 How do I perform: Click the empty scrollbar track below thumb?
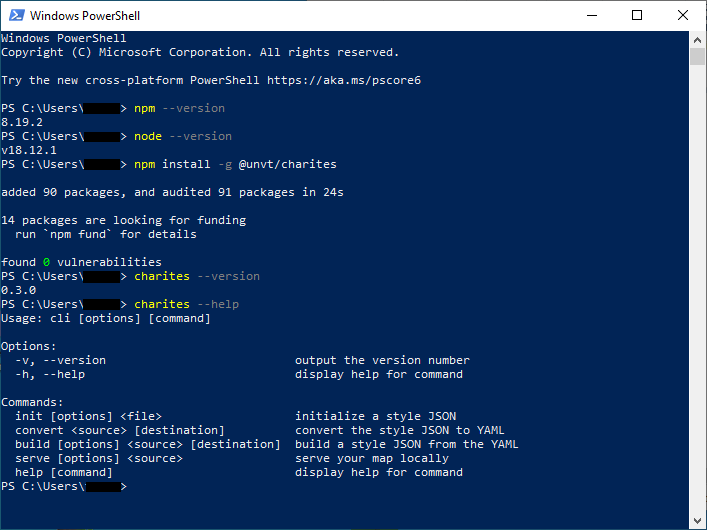698,300
